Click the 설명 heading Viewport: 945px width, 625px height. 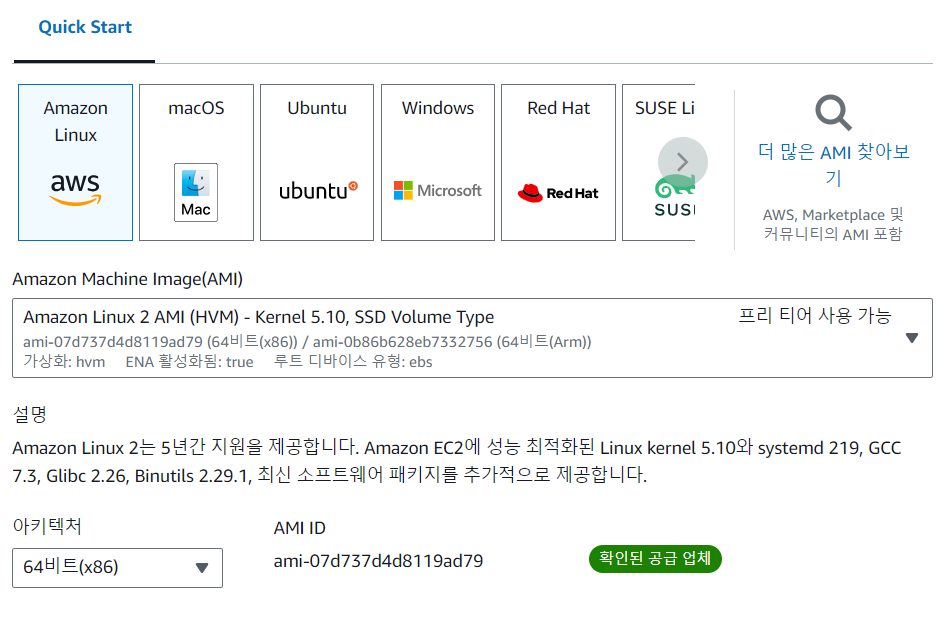pos(30,414)
